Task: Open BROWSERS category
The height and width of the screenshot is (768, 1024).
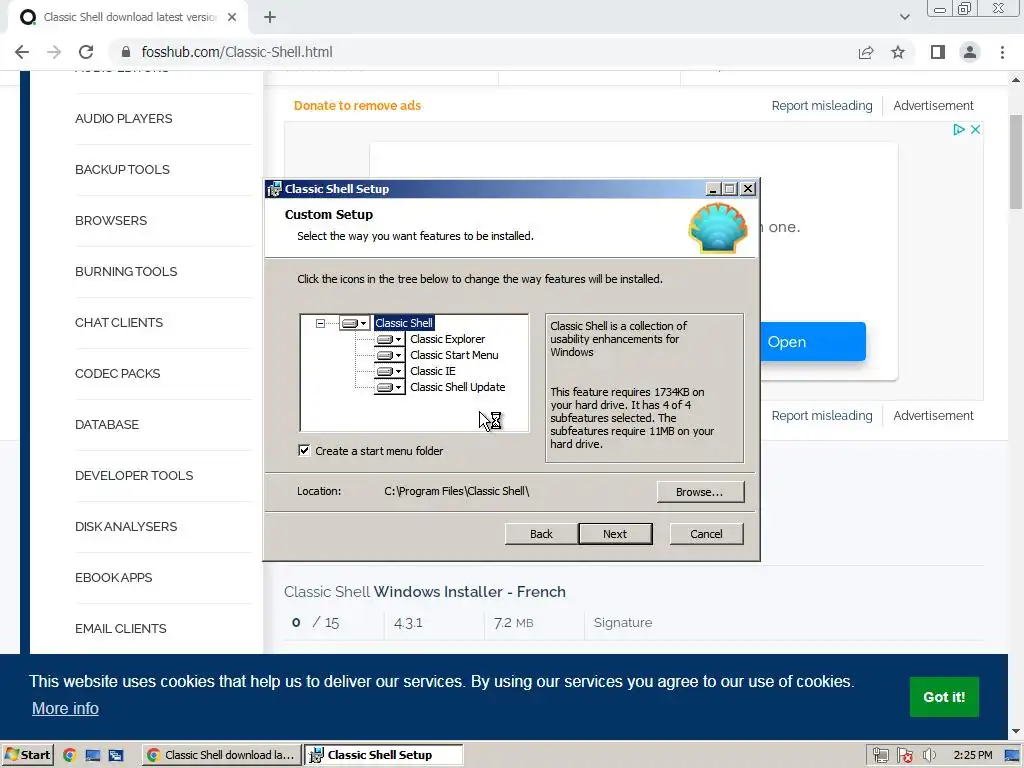Action: coord(111,221)
